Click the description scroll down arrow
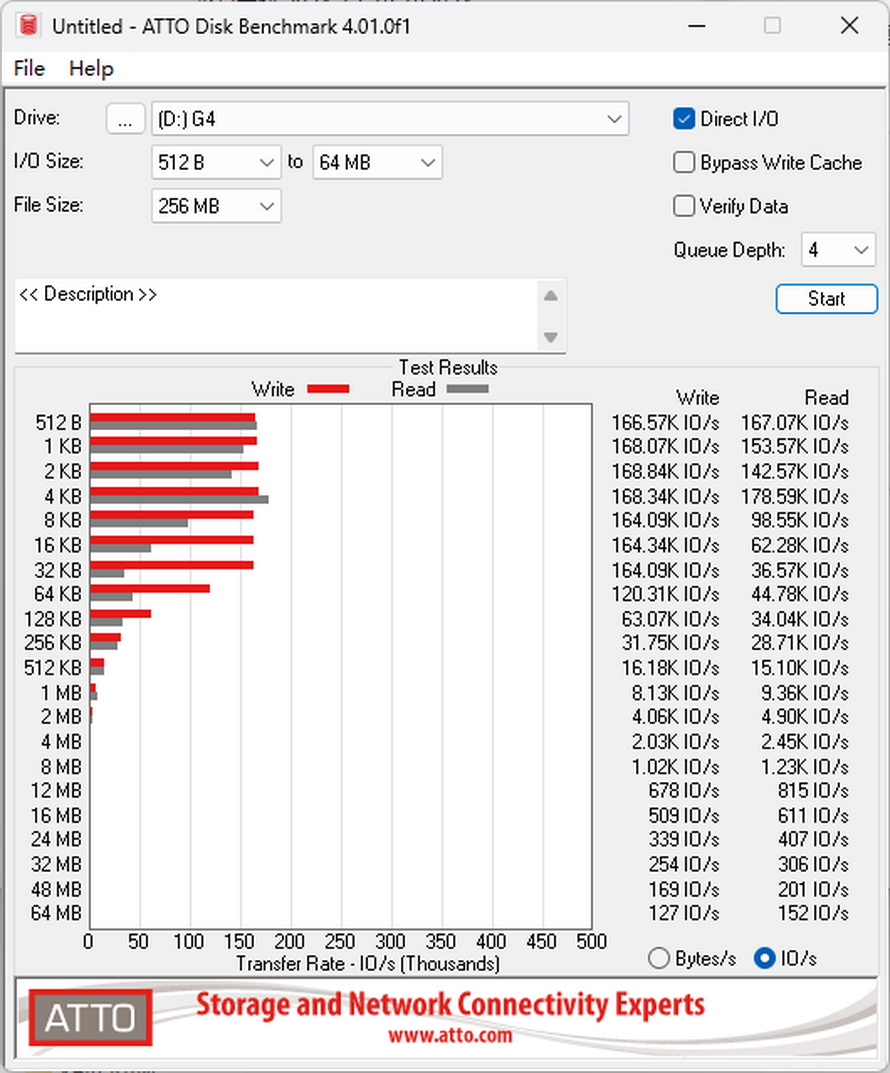Viewport: 890px width, 1073px height. [x=551, y=337]
